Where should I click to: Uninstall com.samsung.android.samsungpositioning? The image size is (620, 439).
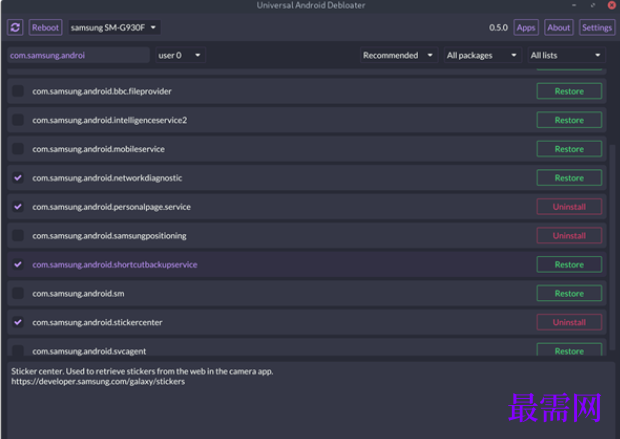(x=569, y=235)
